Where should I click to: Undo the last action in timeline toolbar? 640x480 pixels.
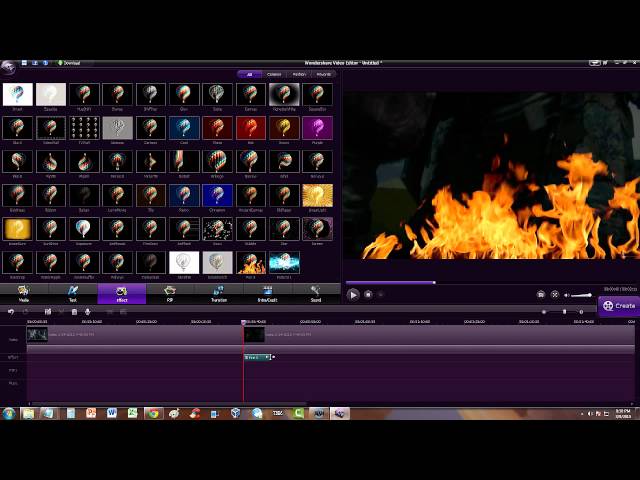pyautogui.click(x=11, y=312)
